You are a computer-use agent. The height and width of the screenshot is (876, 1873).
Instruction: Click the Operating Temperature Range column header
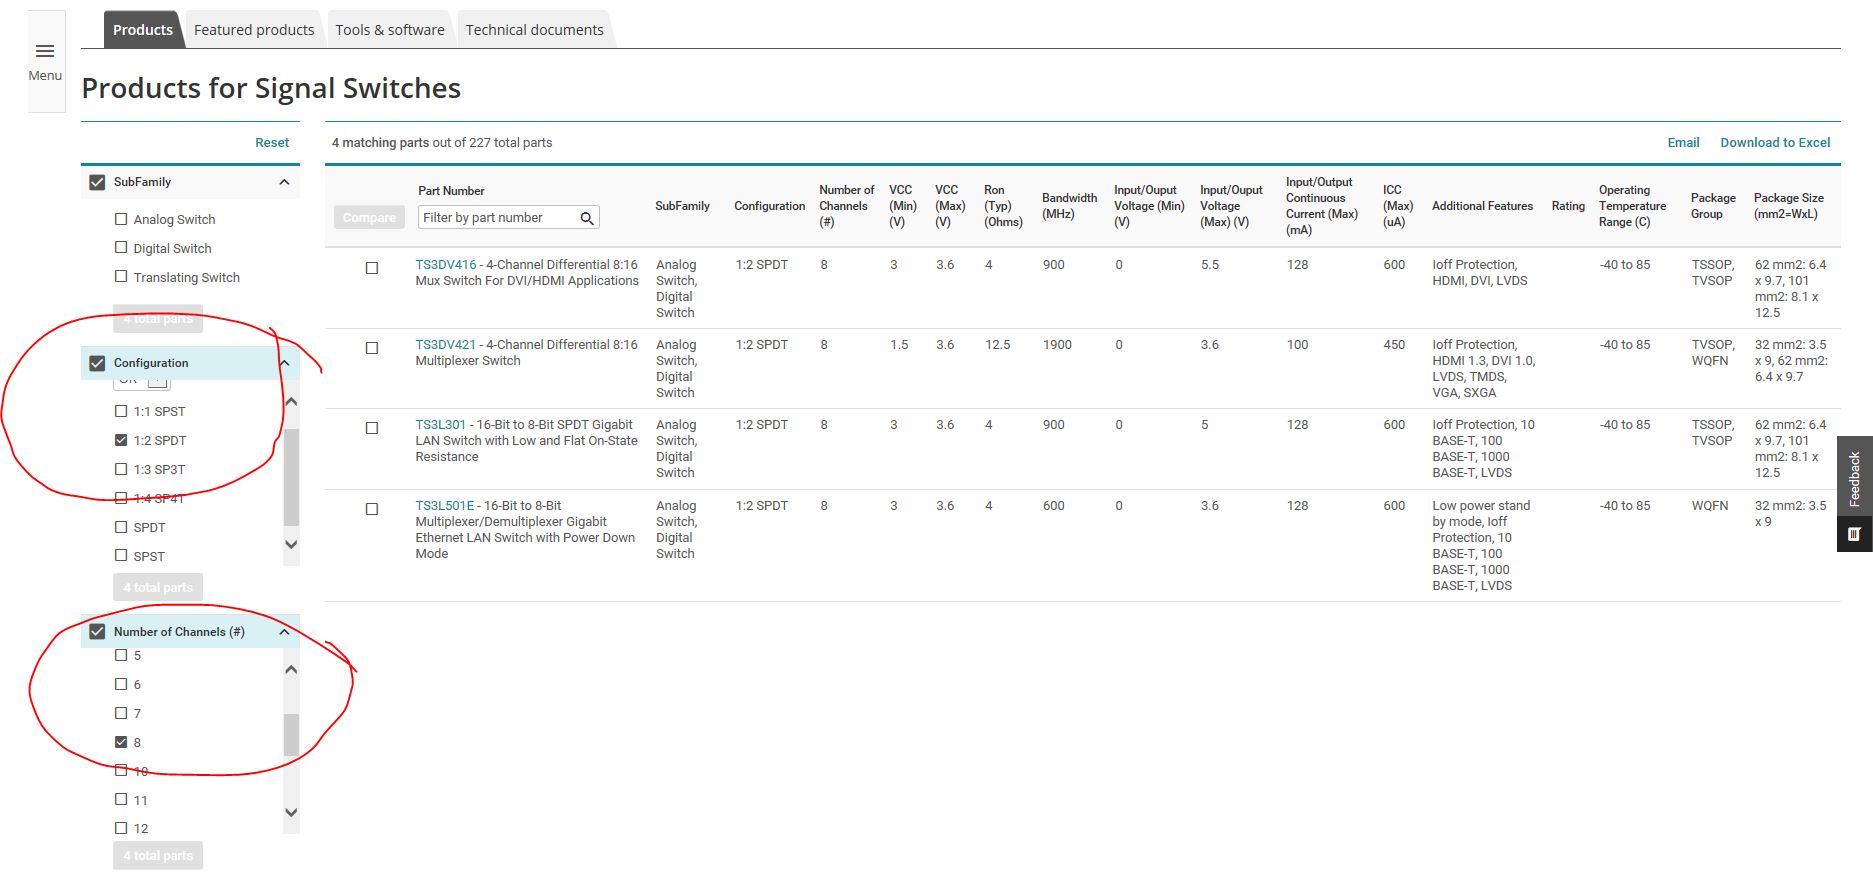coord(1632,206)
